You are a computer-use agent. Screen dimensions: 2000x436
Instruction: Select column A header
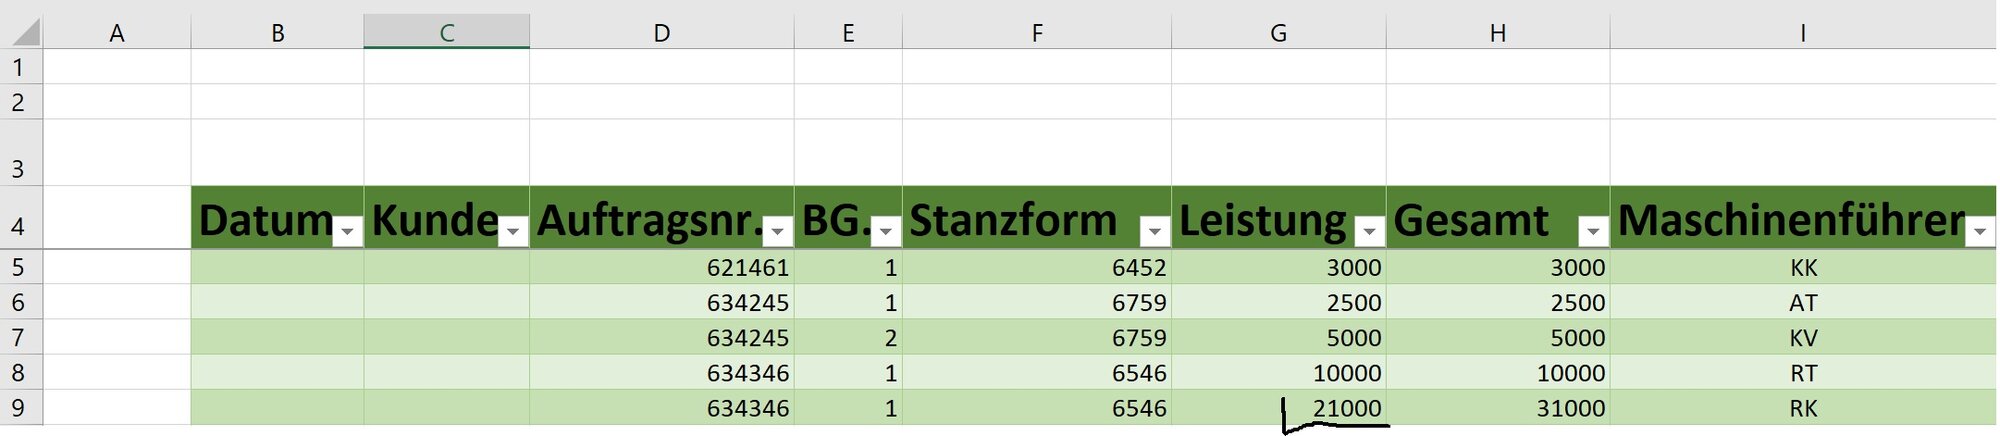tap(117, 32)
